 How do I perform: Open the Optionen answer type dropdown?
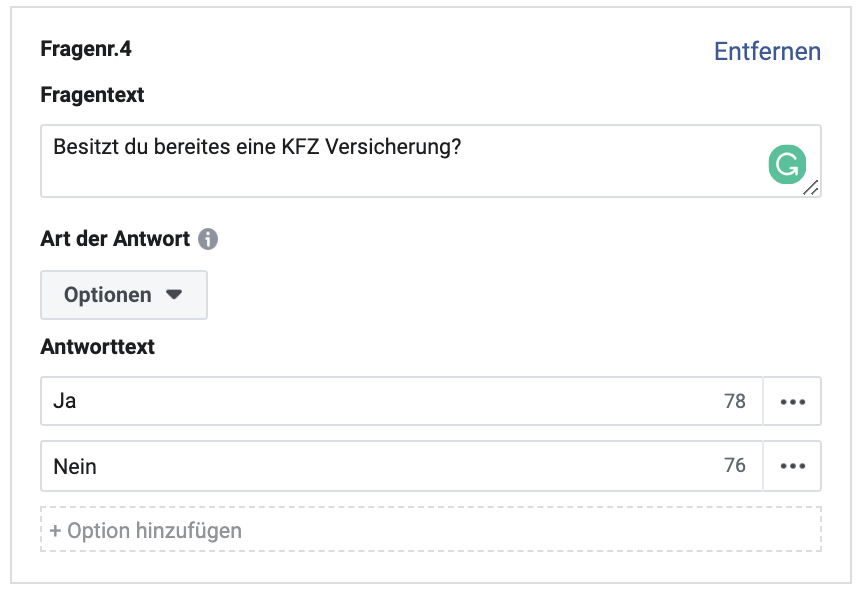124,295
